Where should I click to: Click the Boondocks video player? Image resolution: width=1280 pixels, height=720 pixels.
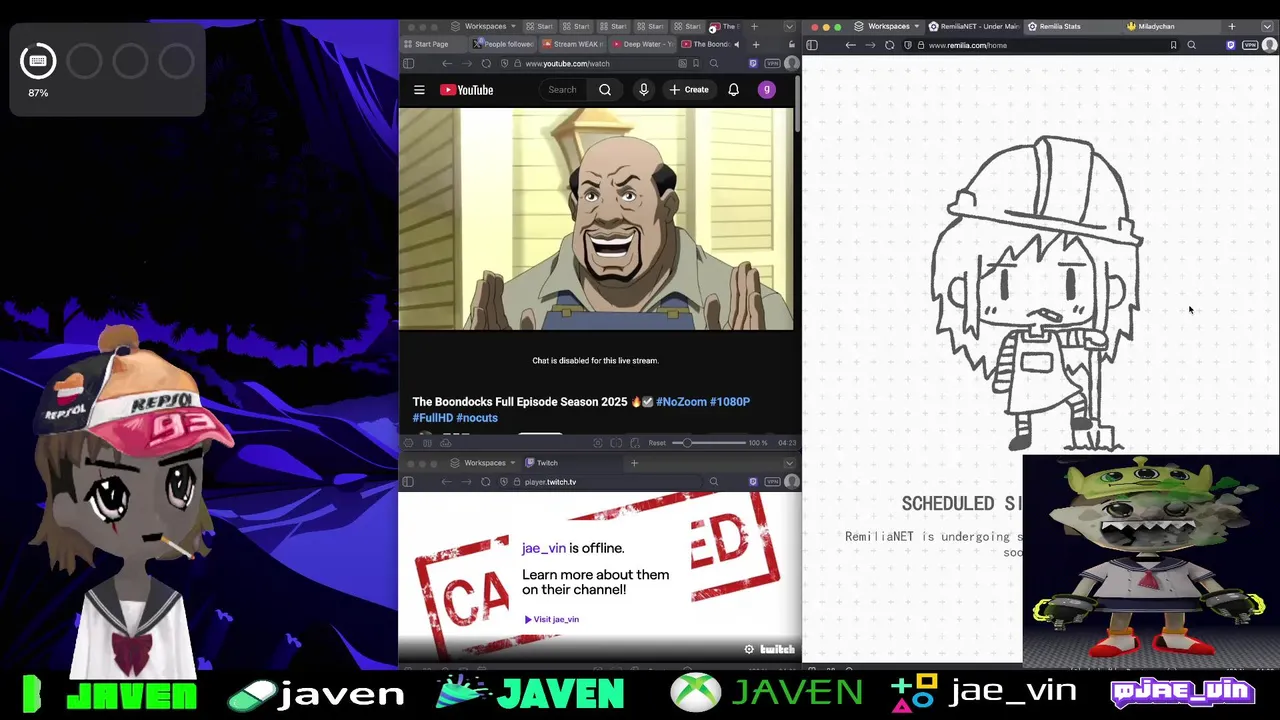coord(596,219)
